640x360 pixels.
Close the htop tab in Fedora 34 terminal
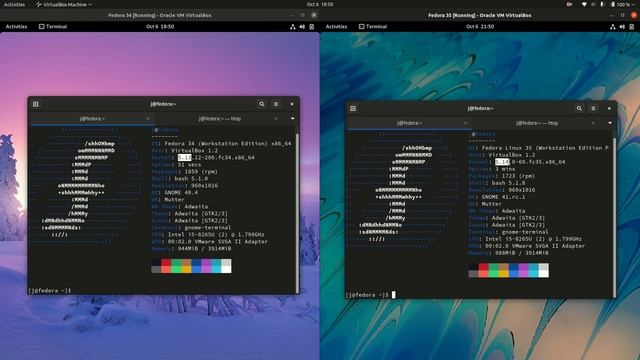[x=276, y=119]
